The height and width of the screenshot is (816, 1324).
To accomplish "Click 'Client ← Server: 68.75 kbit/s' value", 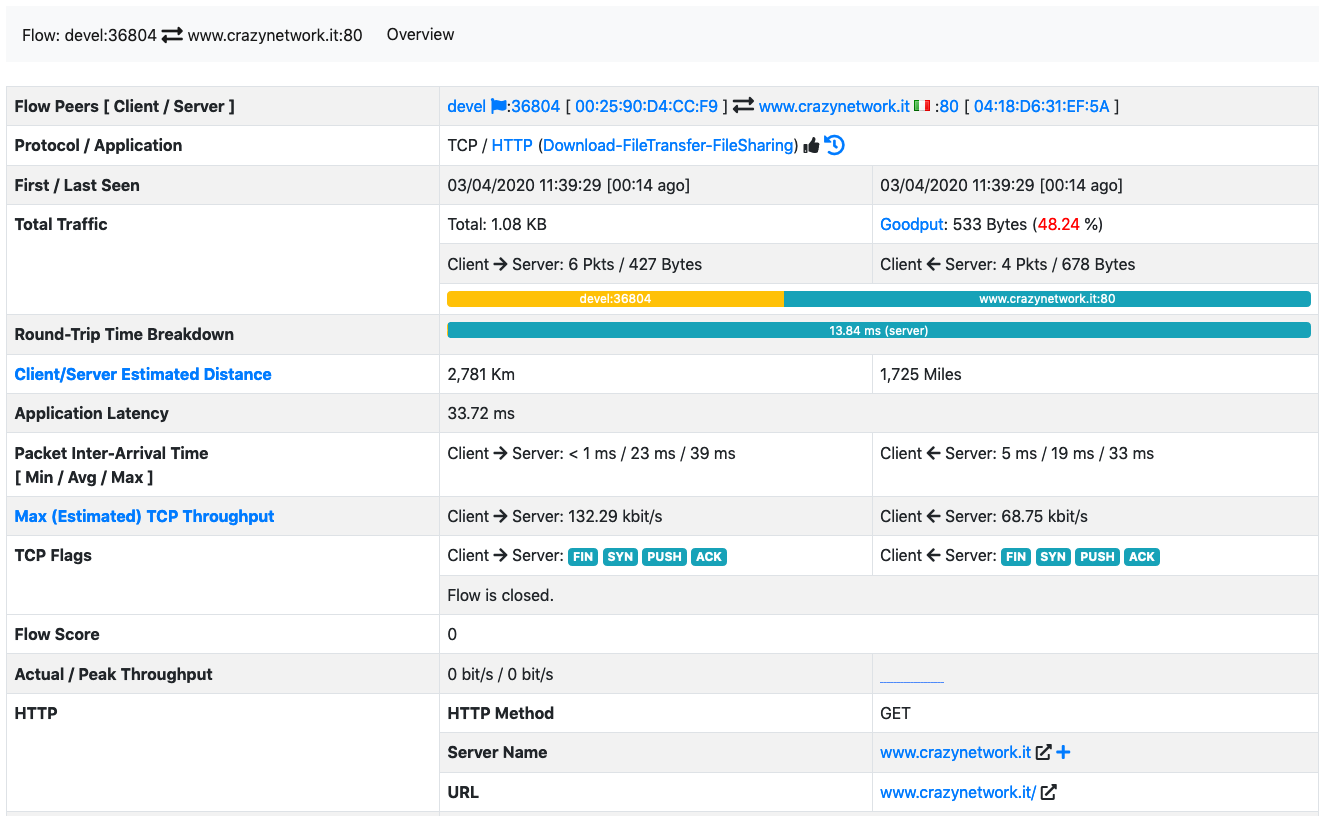I will (x=984, y=516).
